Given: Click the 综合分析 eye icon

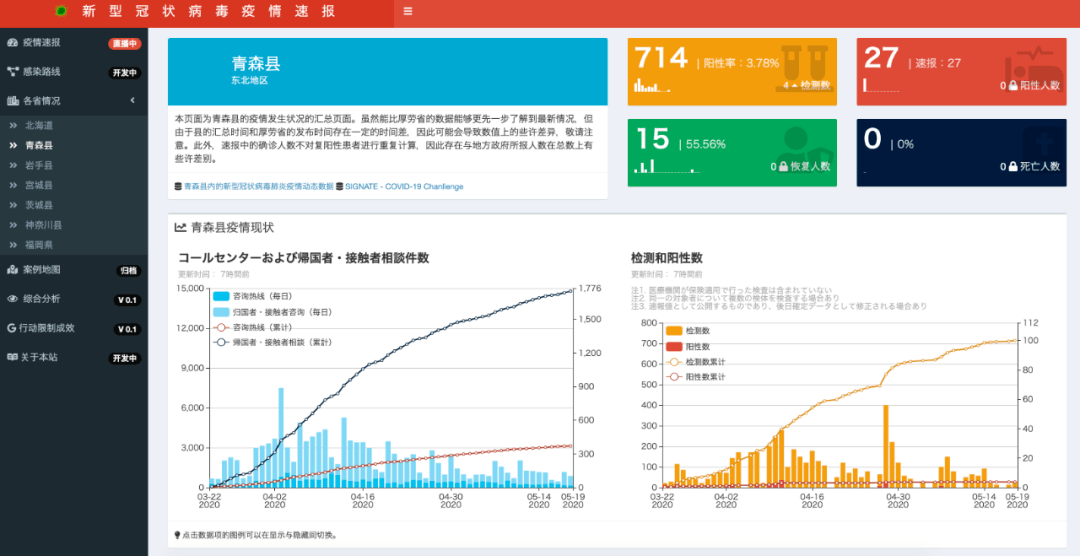Looking at the screenshot, I should [12, 299].
